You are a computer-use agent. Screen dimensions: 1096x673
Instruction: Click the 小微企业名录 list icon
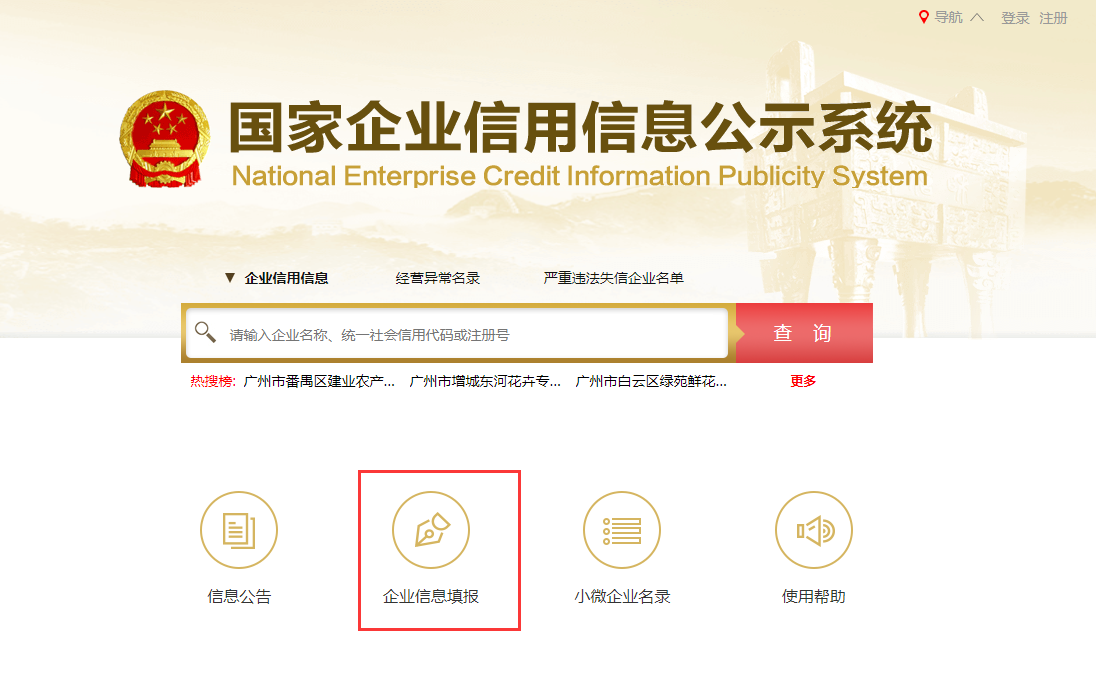622,530
